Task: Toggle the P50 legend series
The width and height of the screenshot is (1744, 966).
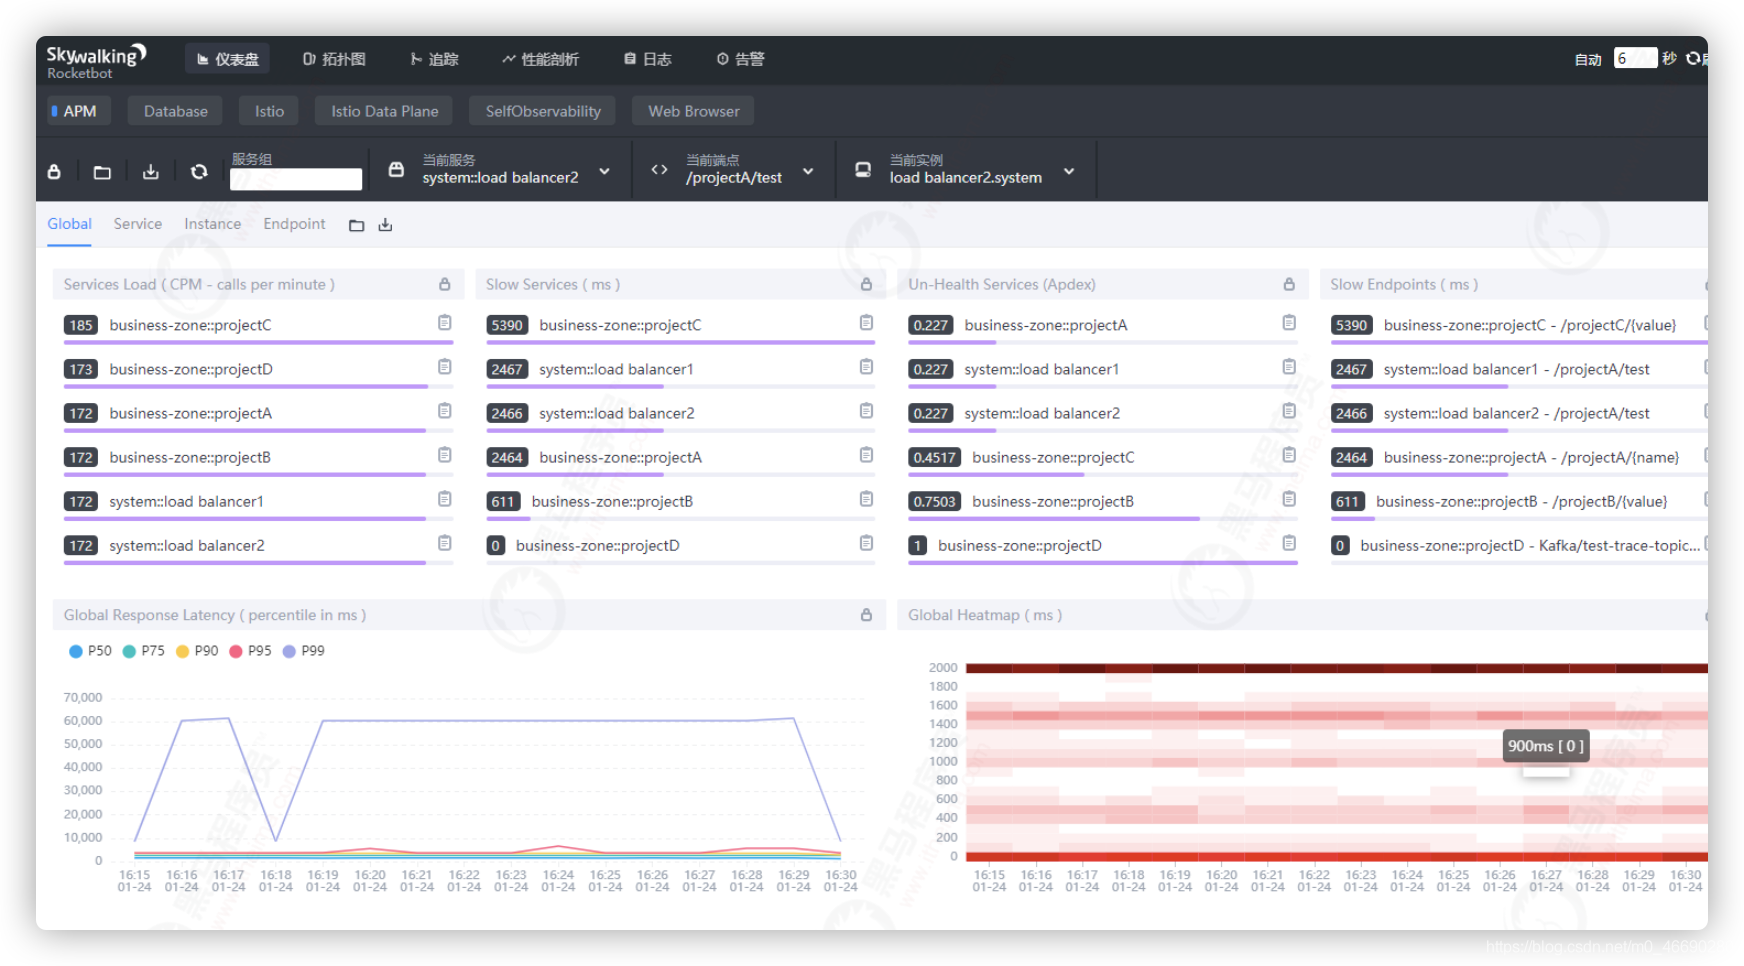Action: tap(90, 651)
